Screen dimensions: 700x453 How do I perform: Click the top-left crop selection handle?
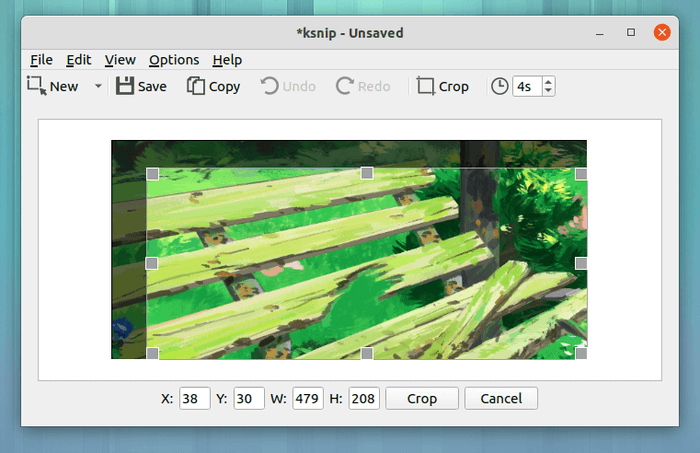click(x=153, y=174)
